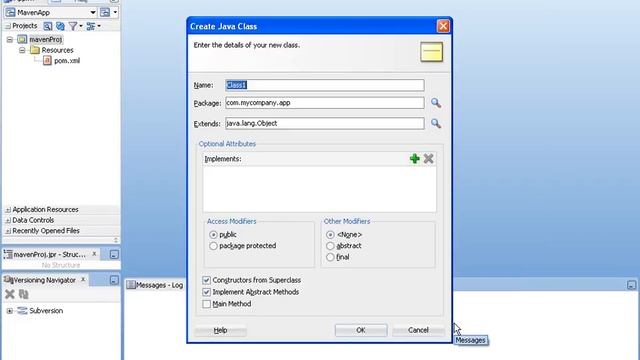
Task: Collapse the Projects section
Action: coord(8,26)
